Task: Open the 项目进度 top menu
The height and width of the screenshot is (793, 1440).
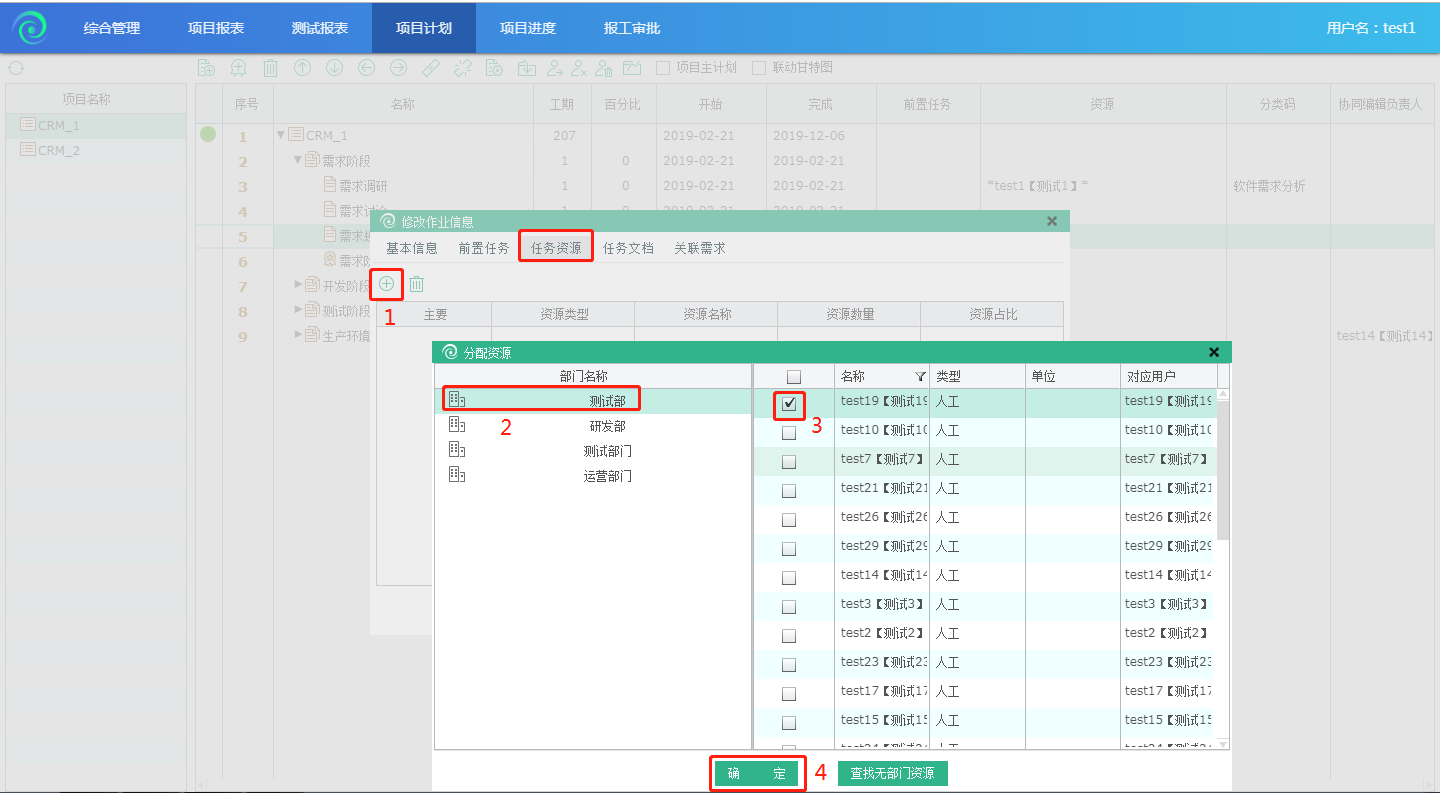Action: 527,28
